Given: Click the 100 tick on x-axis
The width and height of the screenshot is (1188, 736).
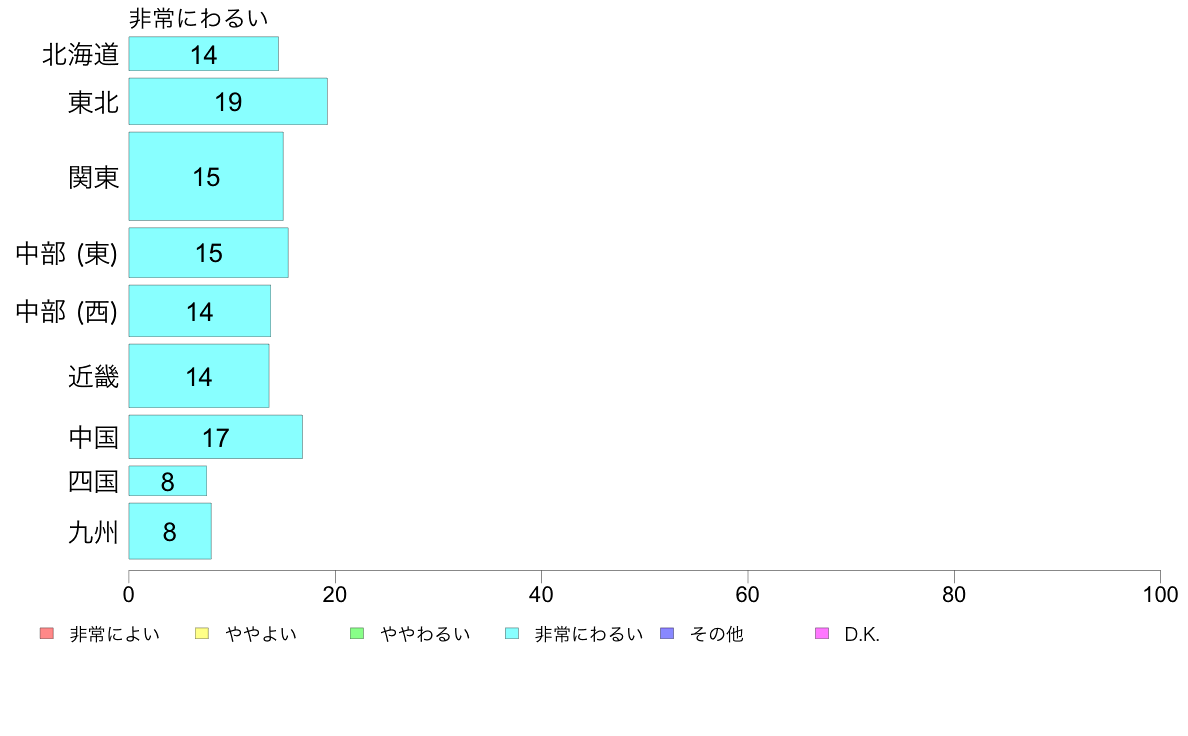Looking at the screenshot, I should coord(1160,594).
